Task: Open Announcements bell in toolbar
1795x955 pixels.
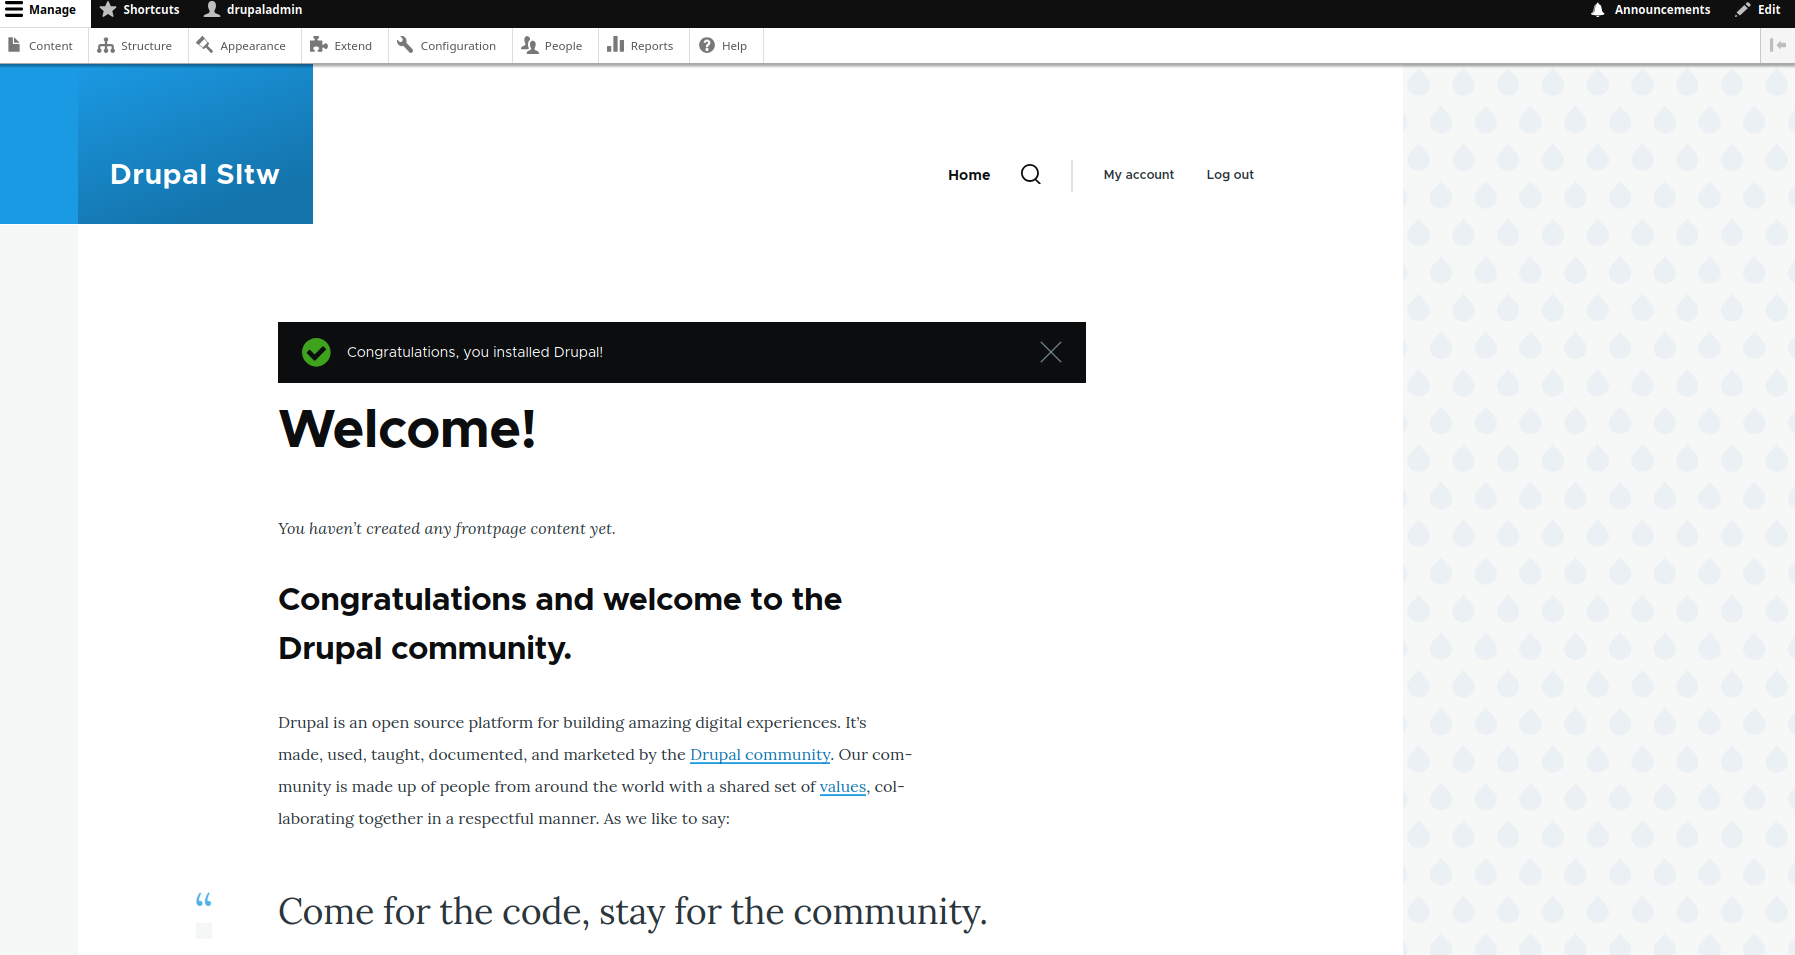Action: pos(1650,10)
